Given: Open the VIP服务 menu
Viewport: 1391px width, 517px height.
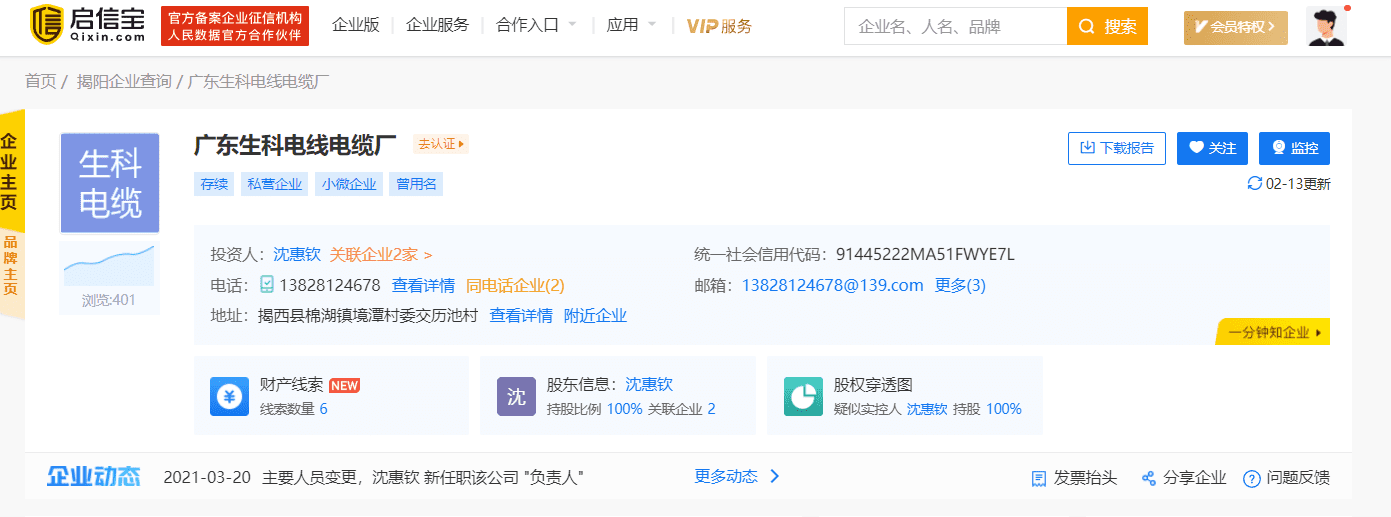Looking at the screenshot, I should click(x=720, y=26).
